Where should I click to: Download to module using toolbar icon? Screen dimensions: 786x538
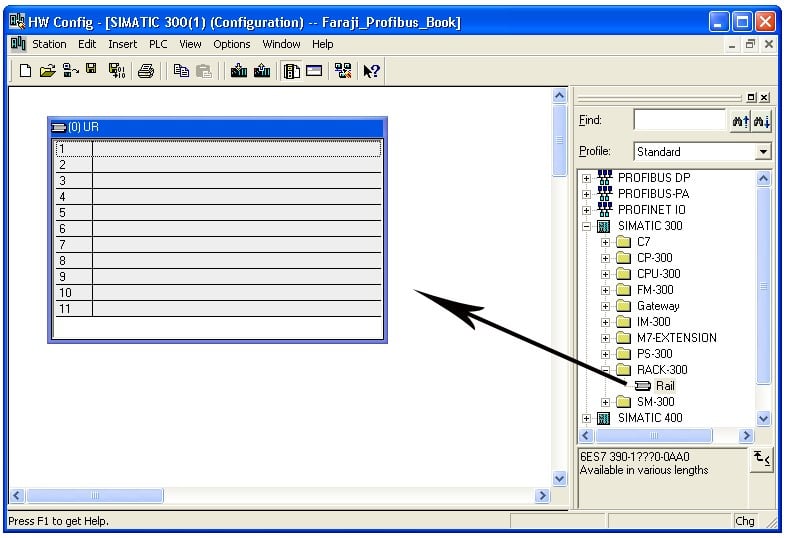(x=239, y=71)
